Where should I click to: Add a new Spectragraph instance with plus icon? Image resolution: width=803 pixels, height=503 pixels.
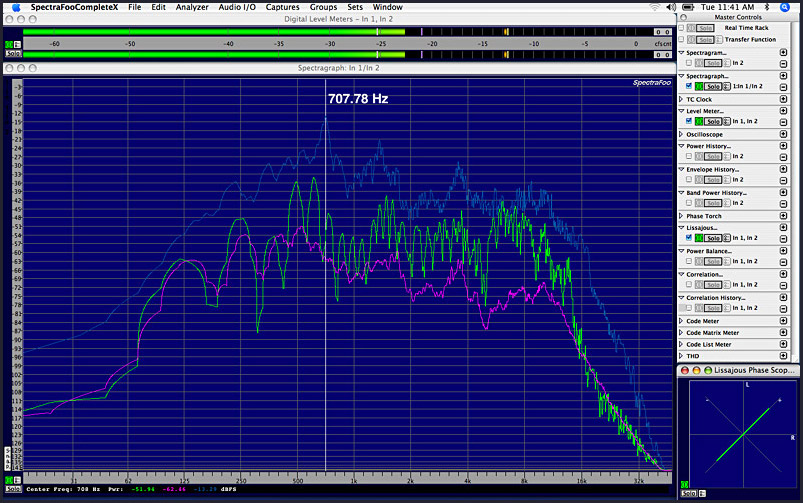[783, 76]
